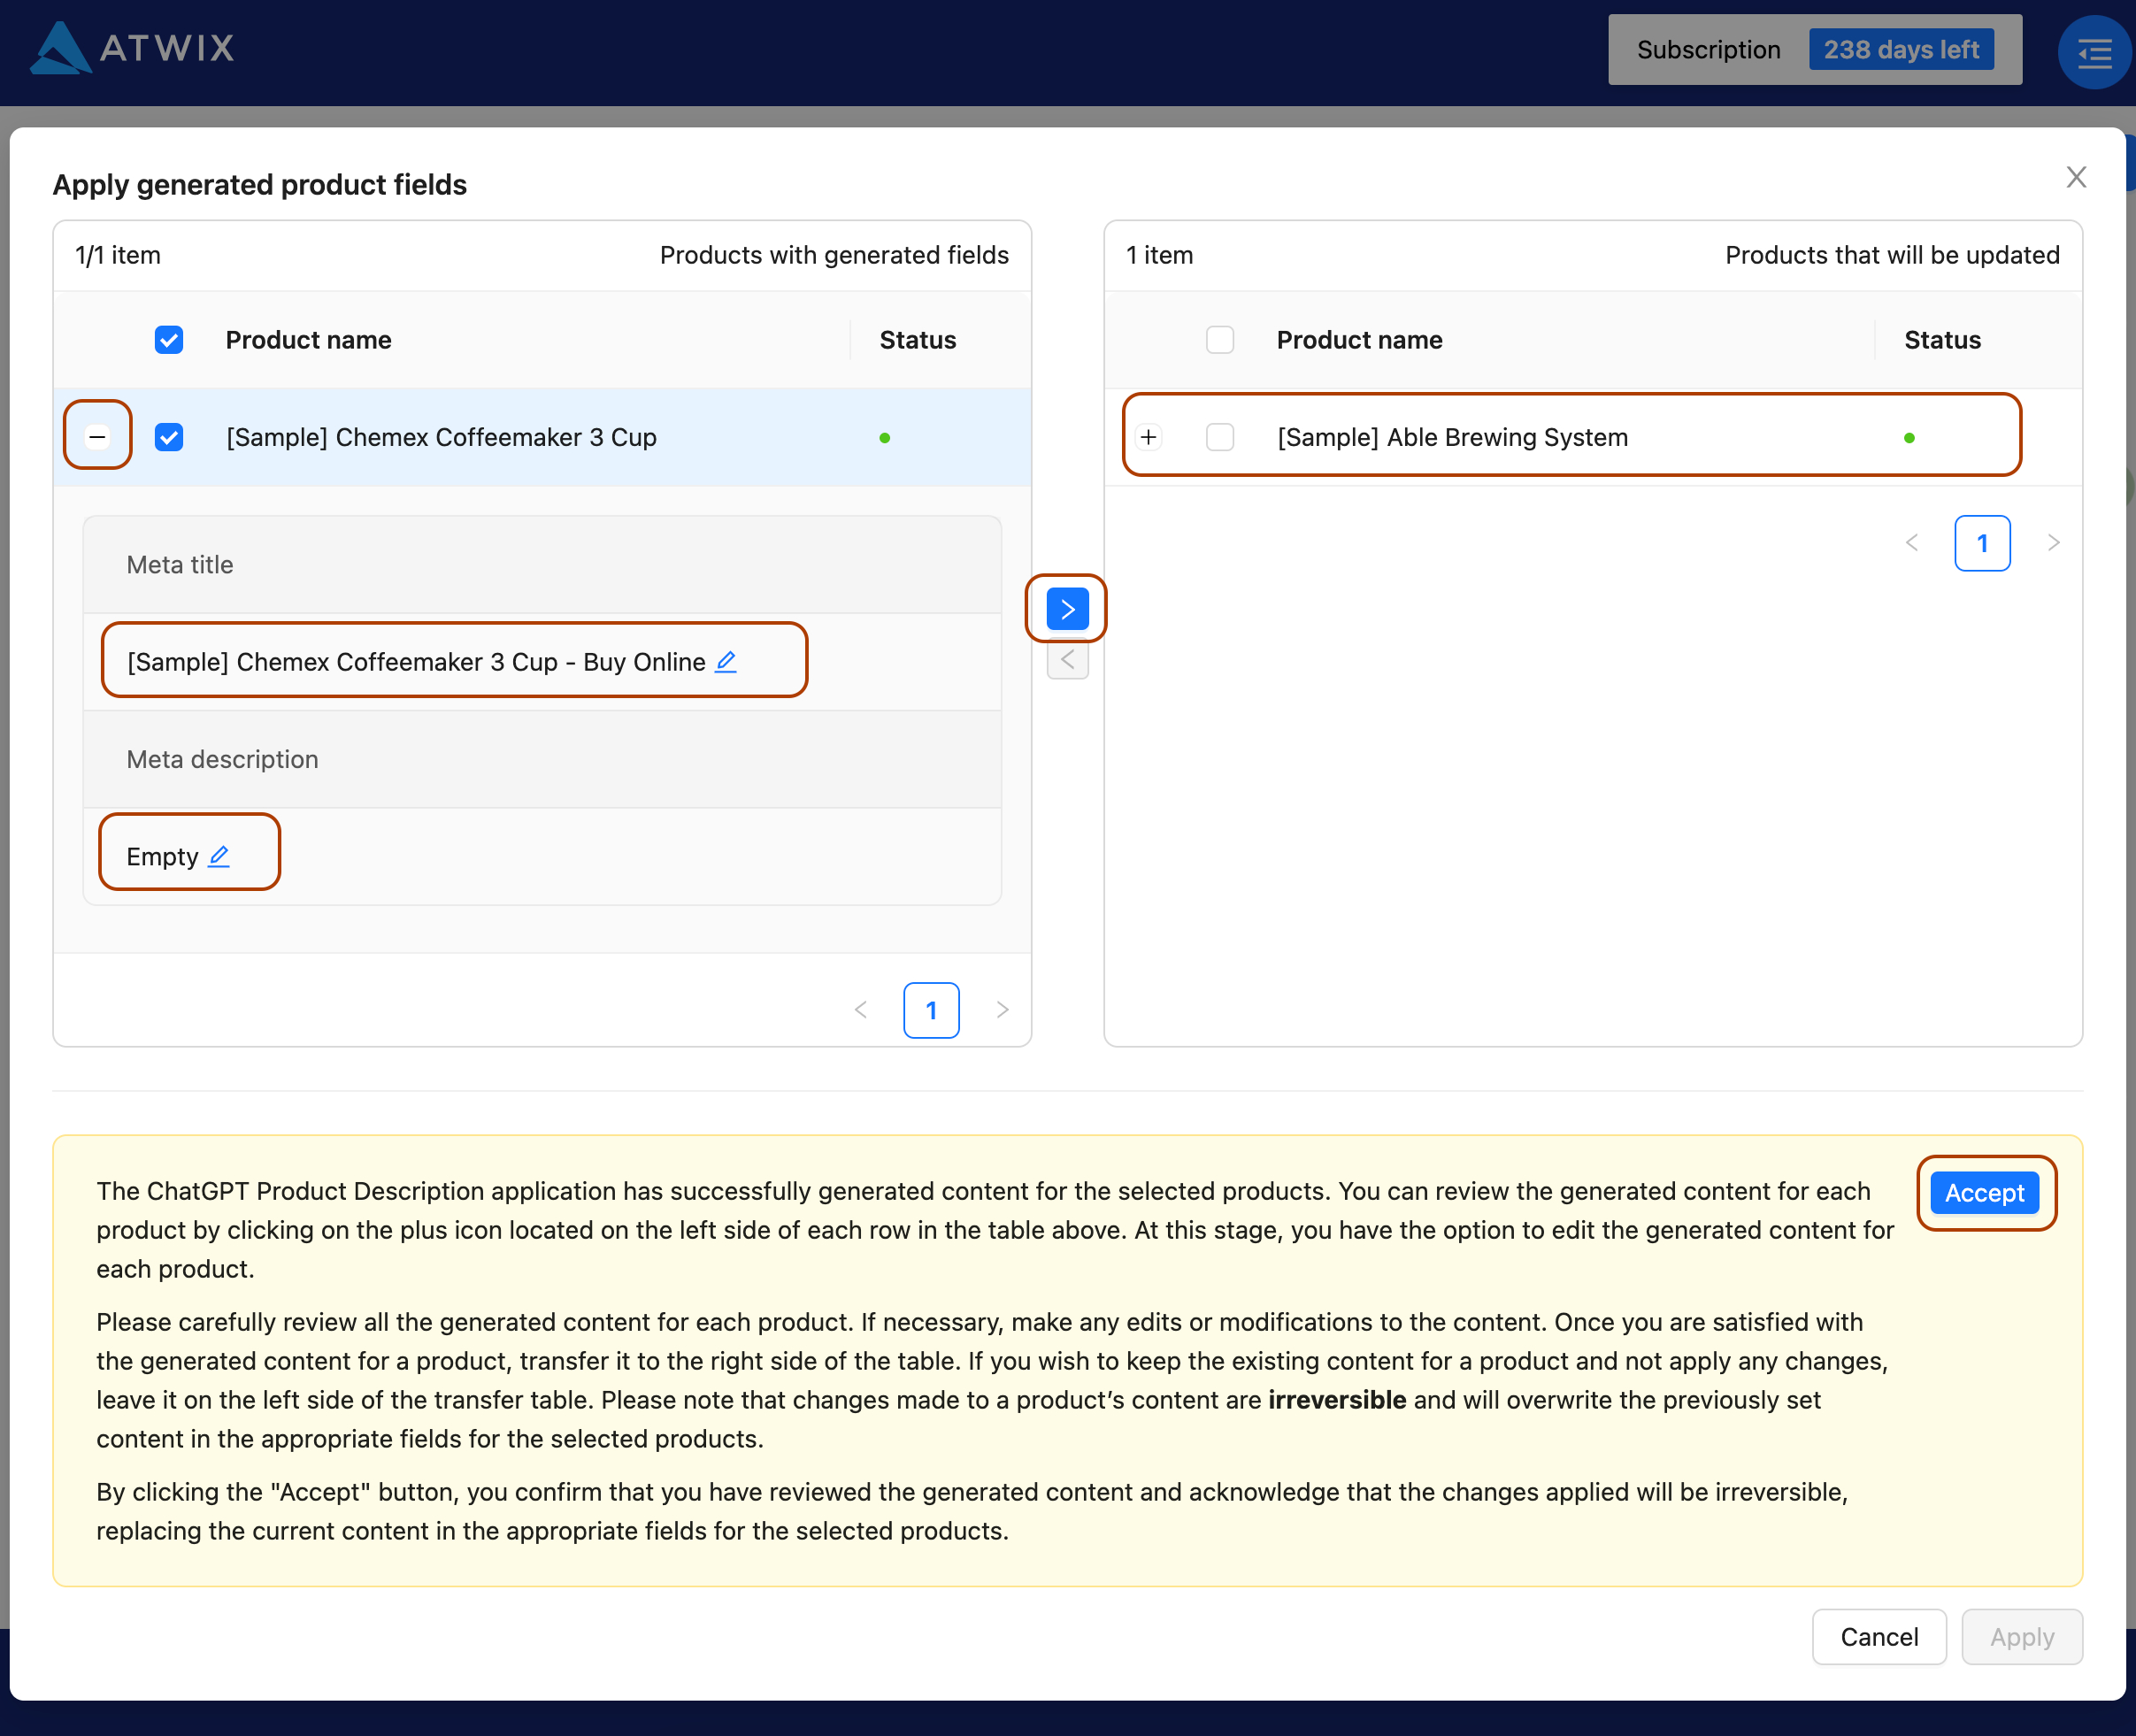The image size is (2136, 1736).
Task: Move selected products right with arrow button
Action: point(1067,609)
